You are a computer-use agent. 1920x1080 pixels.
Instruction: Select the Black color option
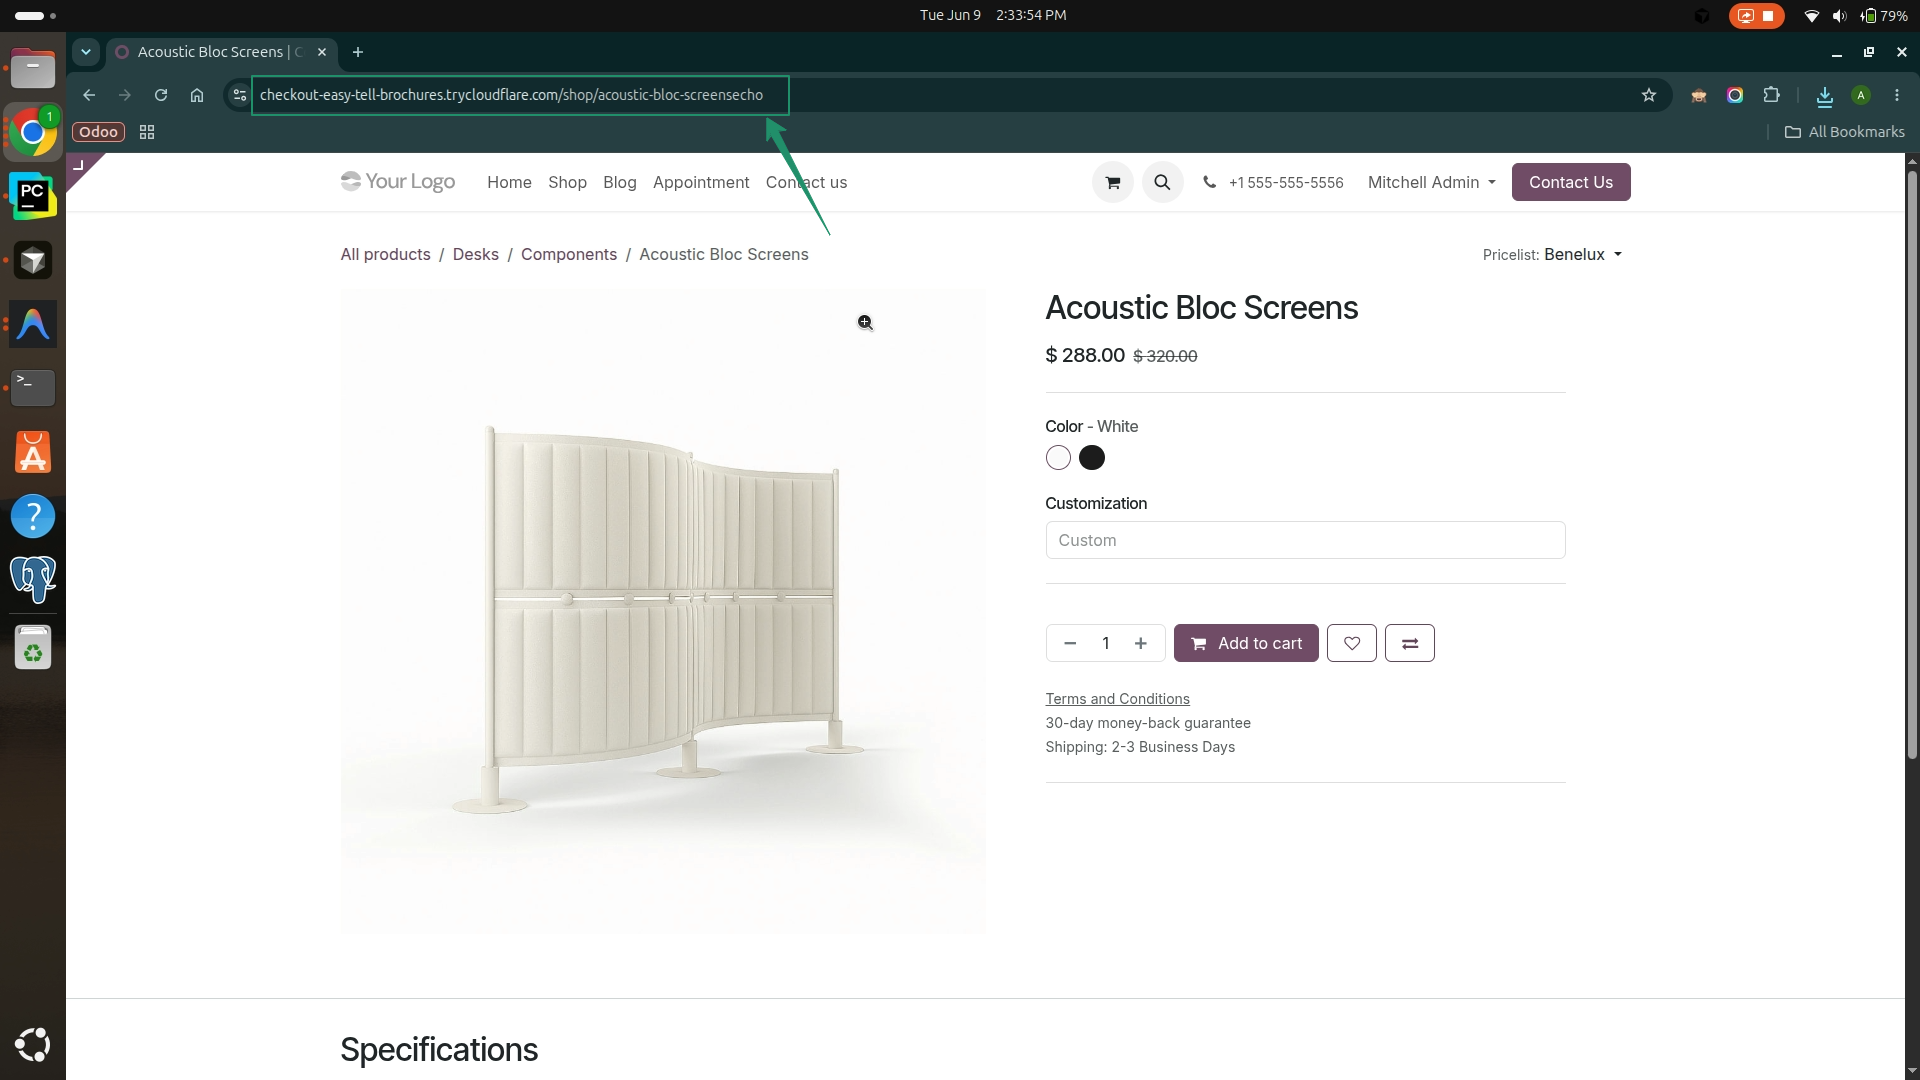tap(1092, 458)
